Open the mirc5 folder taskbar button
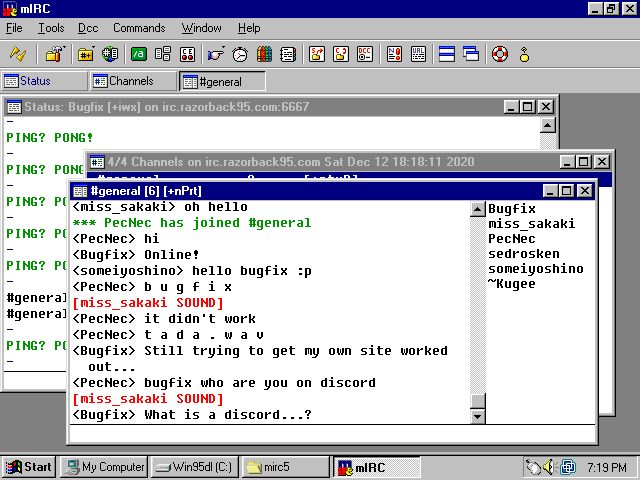The width and height of the screenshot is (640, 480). coord(285,467)
